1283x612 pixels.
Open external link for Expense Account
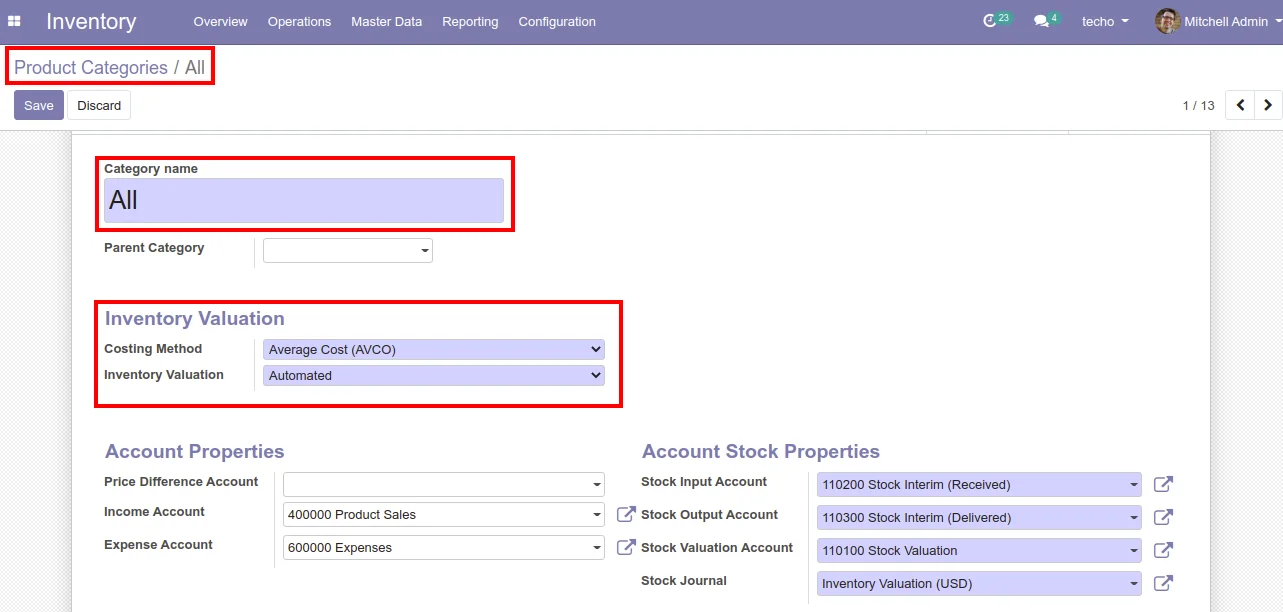click(626, 547)
